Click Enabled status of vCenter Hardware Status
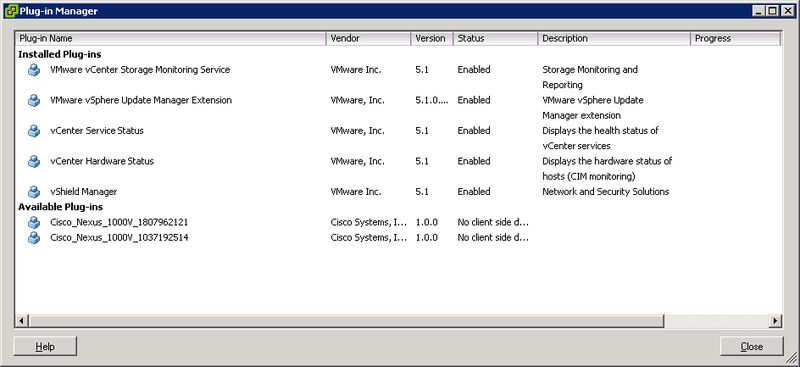 [473, 162]
